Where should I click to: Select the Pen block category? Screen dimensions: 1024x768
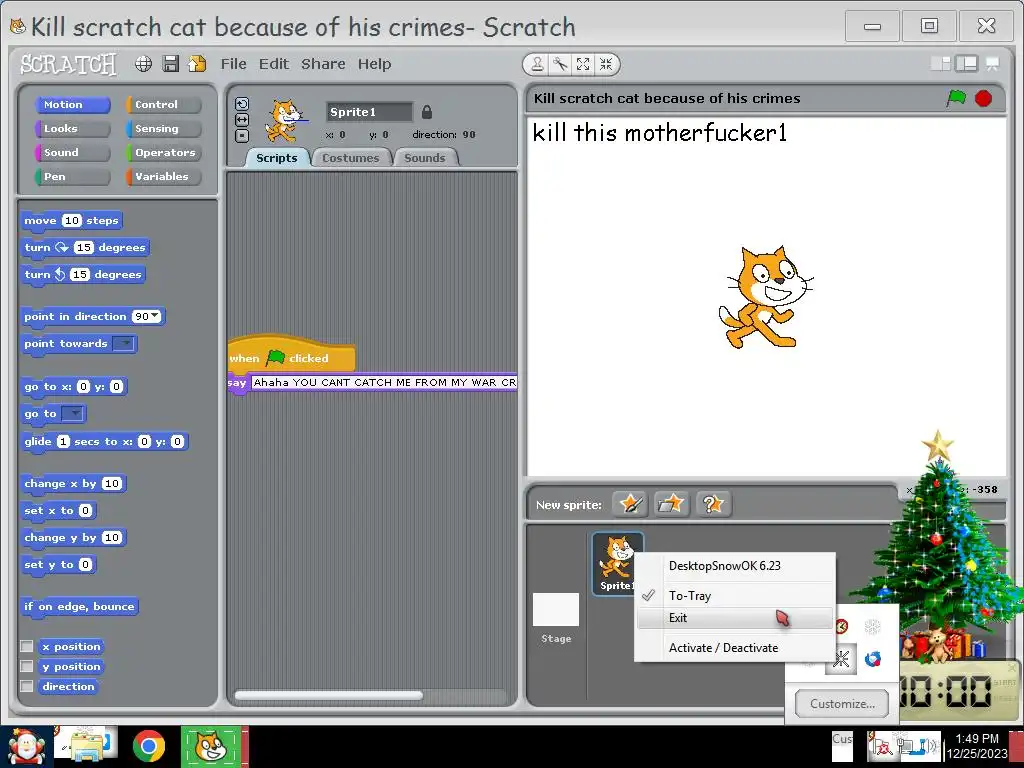pos(72,176)
